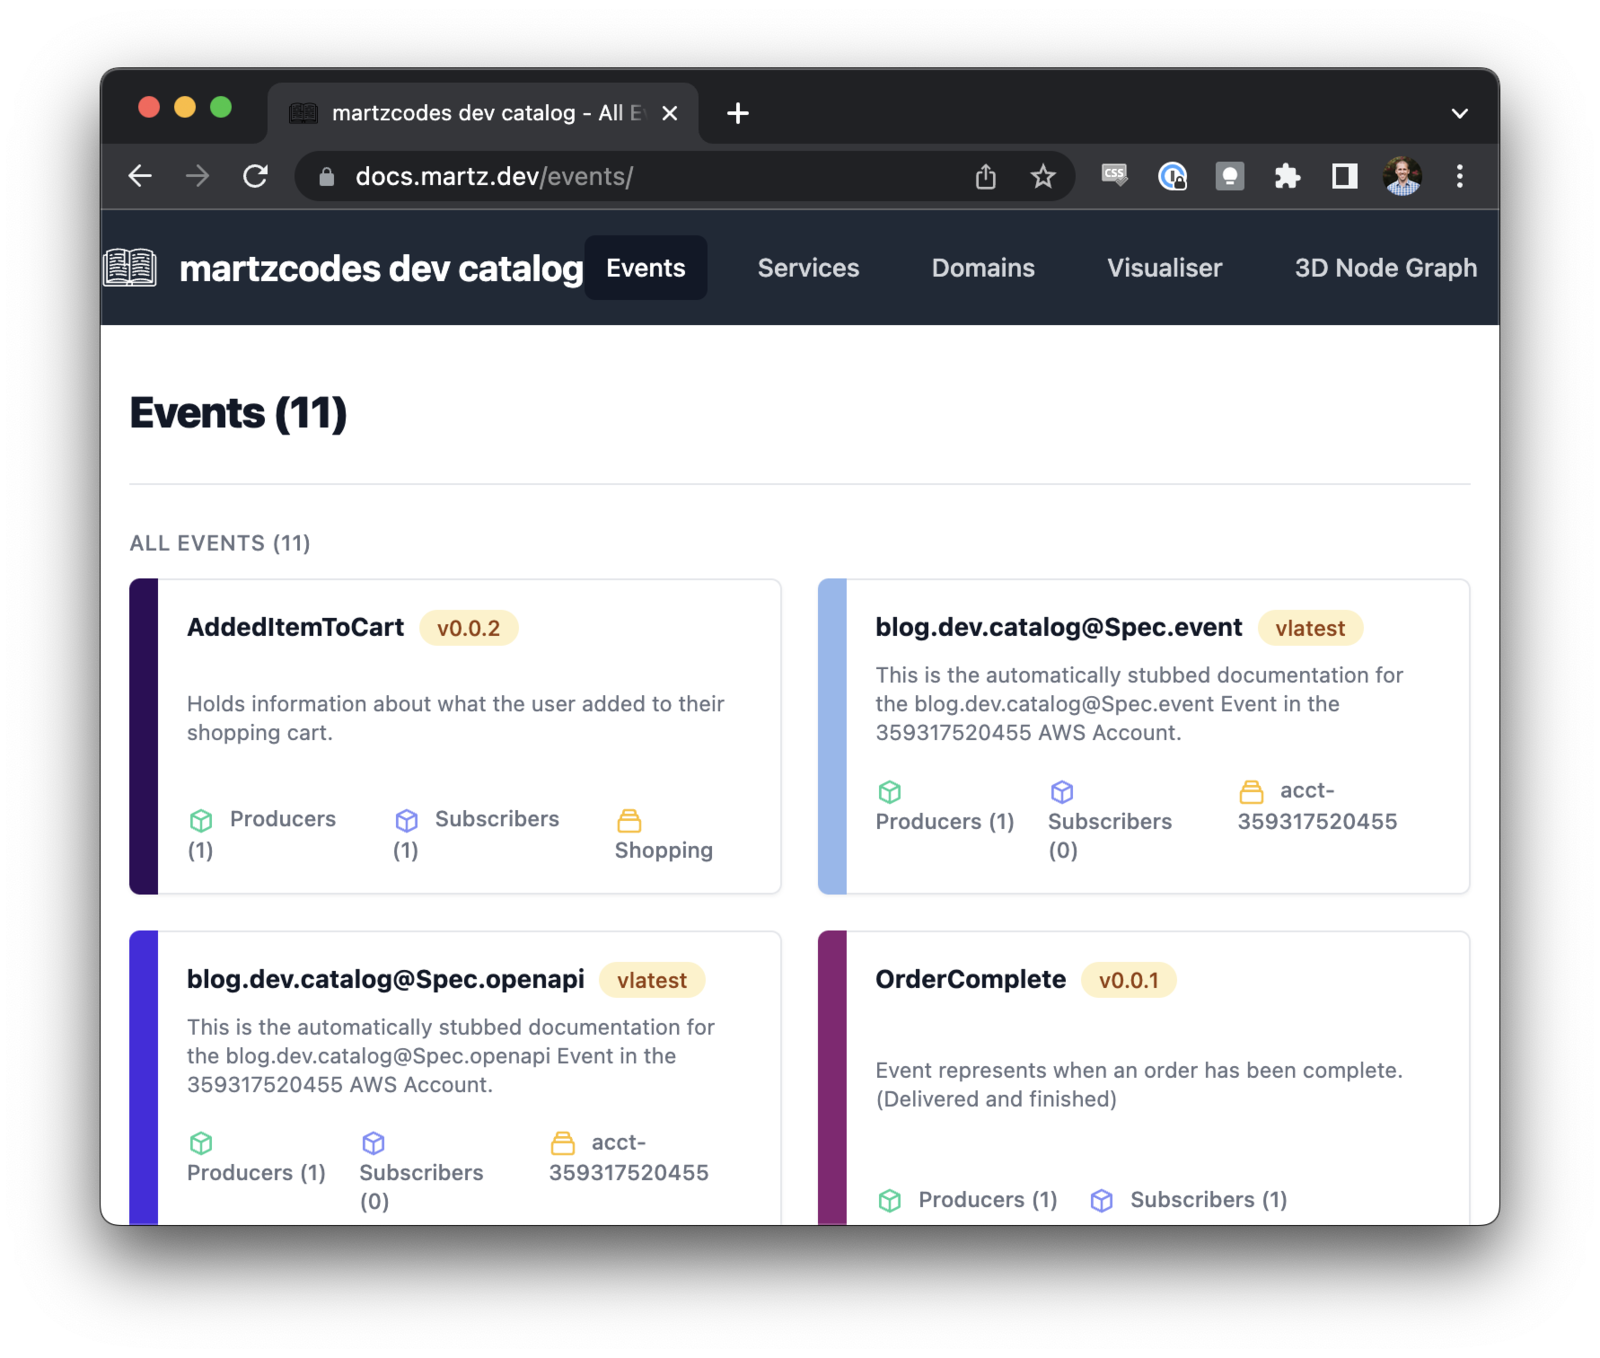
Task: Expand the tab search chevron
Action: (1460, 113)
